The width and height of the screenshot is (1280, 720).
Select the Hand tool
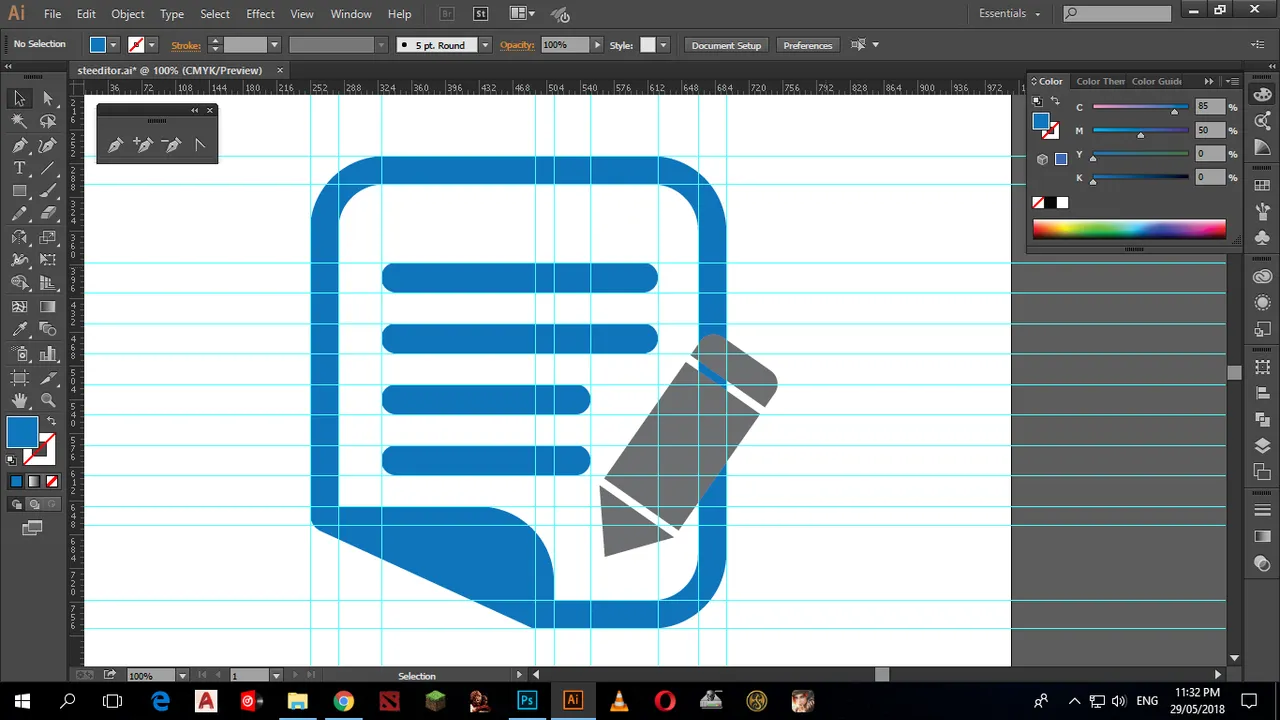coord(19,401)
